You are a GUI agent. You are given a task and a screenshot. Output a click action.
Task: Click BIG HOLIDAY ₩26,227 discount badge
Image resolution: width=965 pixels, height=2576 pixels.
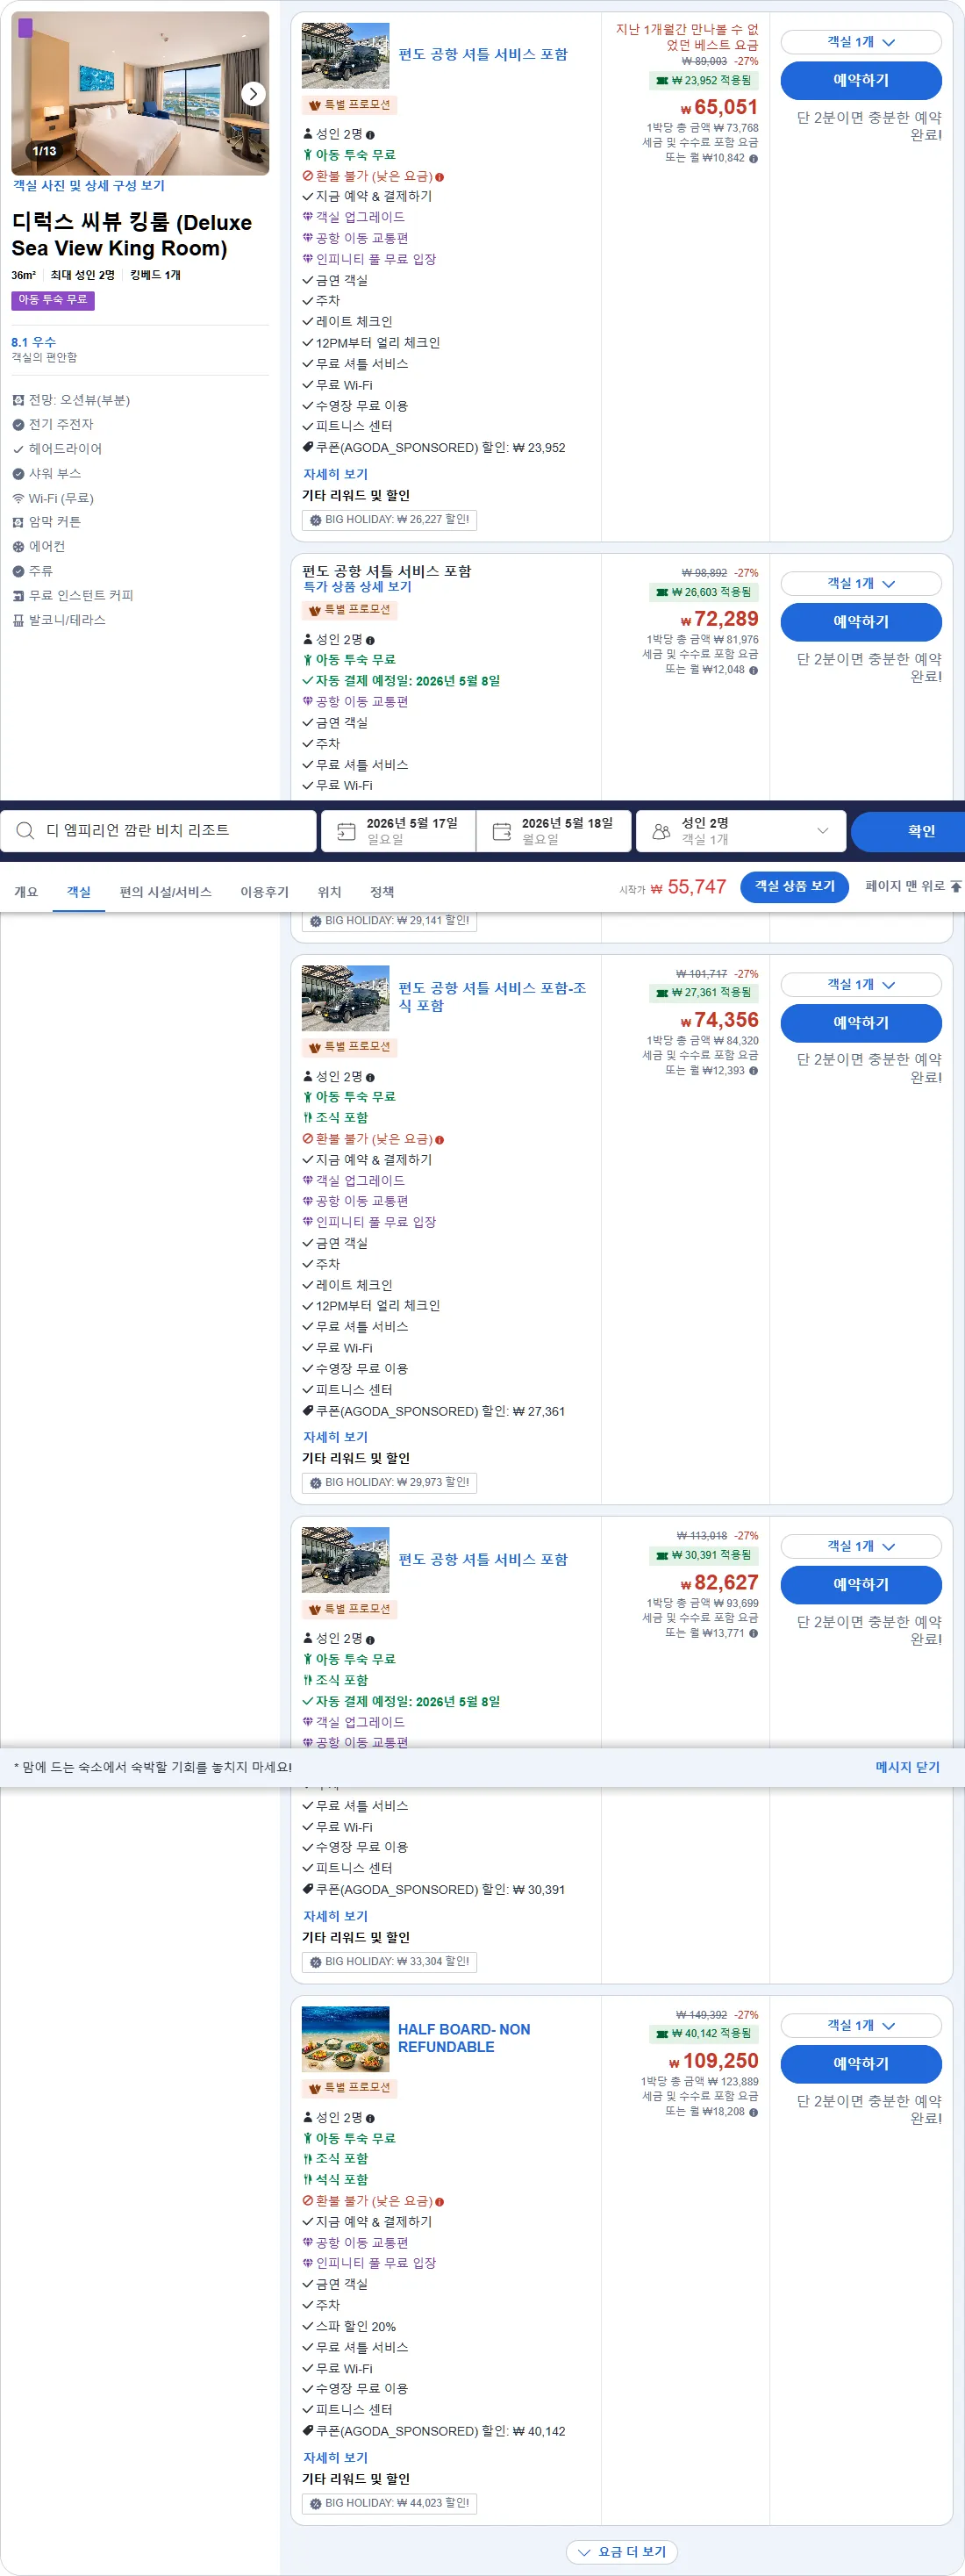389,520
